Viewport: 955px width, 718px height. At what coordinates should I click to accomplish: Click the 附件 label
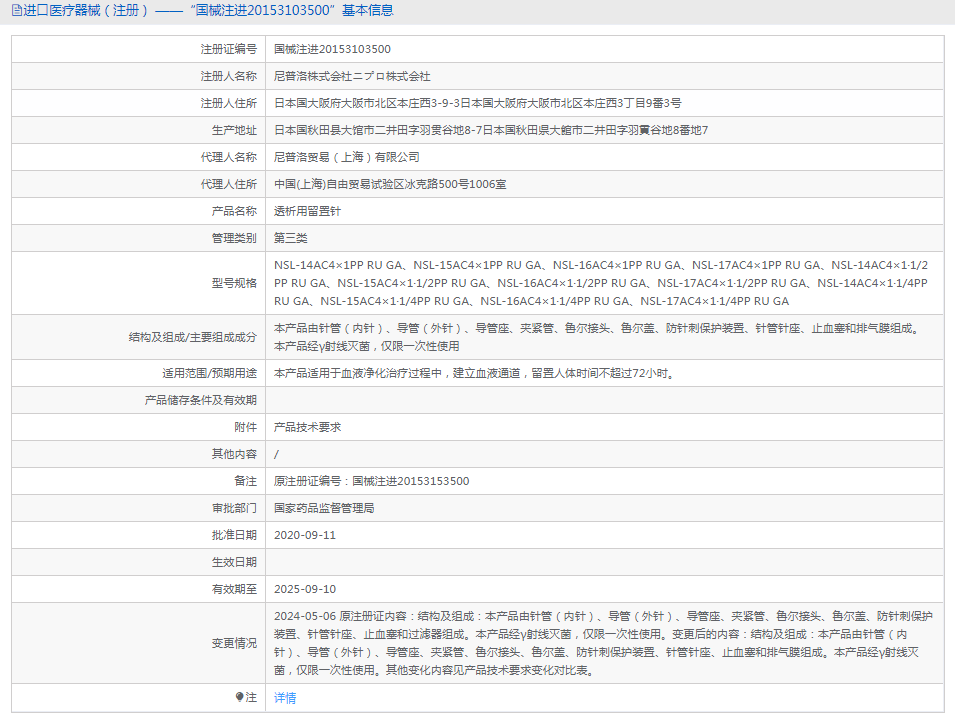[x=245, y=427]
